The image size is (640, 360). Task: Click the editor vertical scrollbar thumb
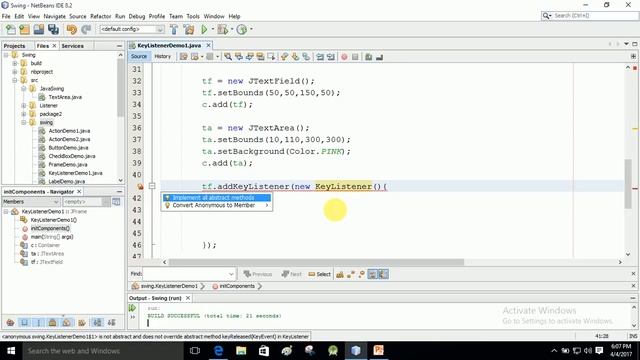pos(628,184)
